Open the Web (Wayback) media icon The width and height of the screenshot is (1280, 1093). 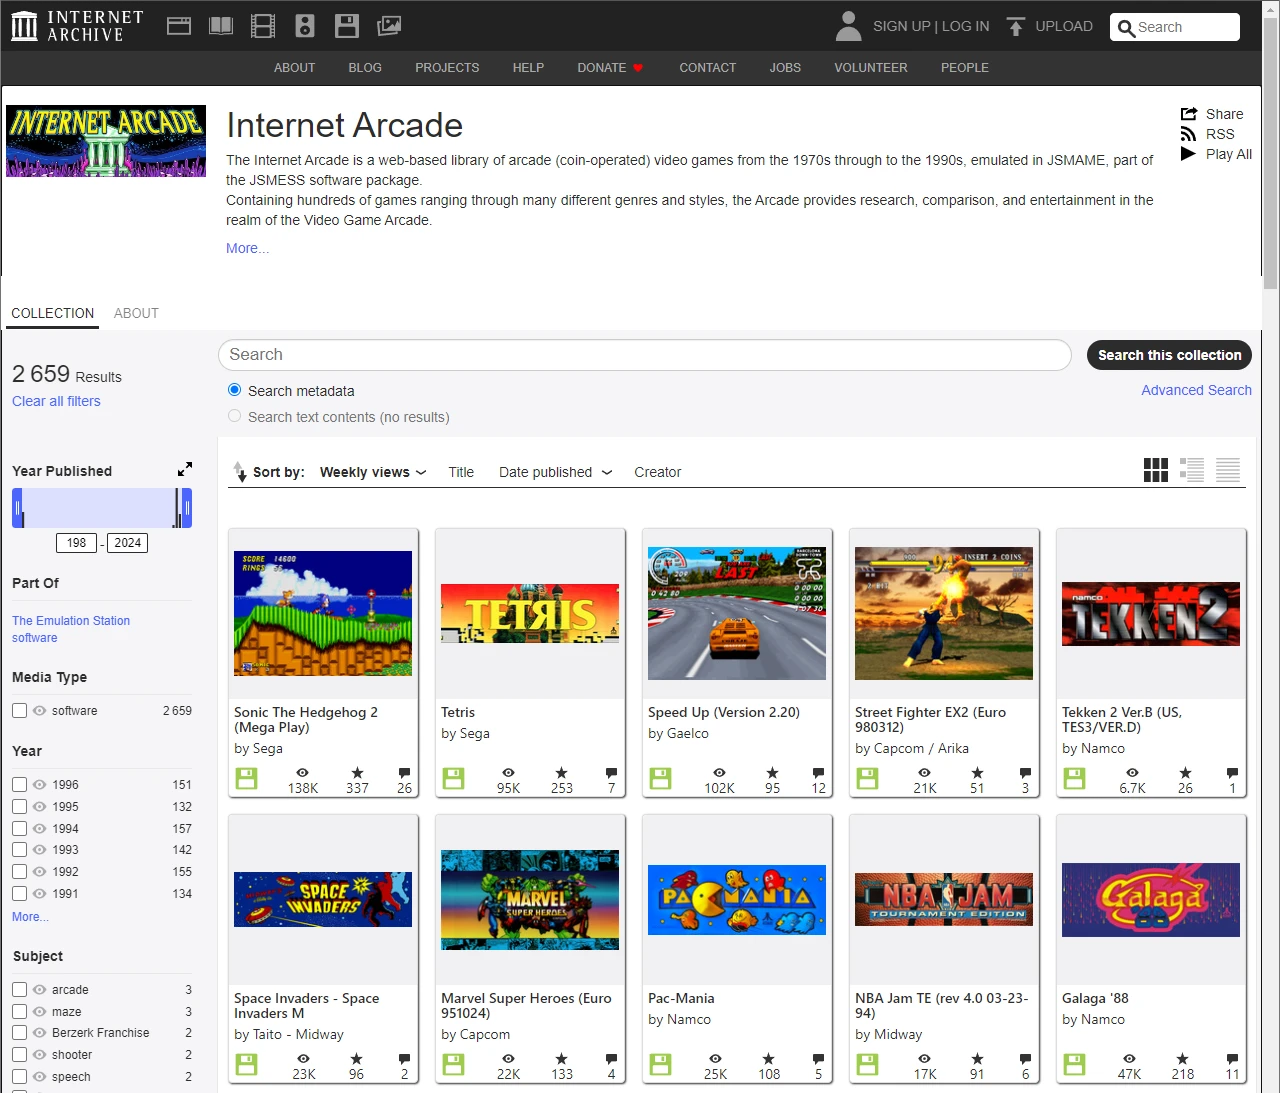pos(179,26)
